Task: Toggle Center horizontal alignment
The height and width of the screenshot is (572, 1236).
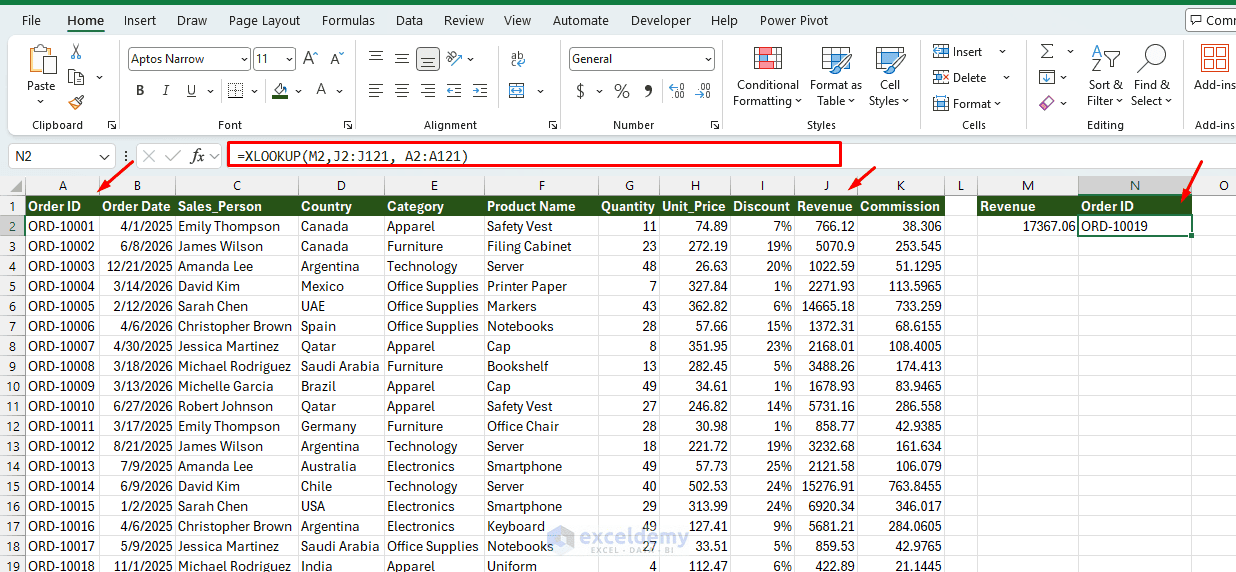Action: point(402,91)
